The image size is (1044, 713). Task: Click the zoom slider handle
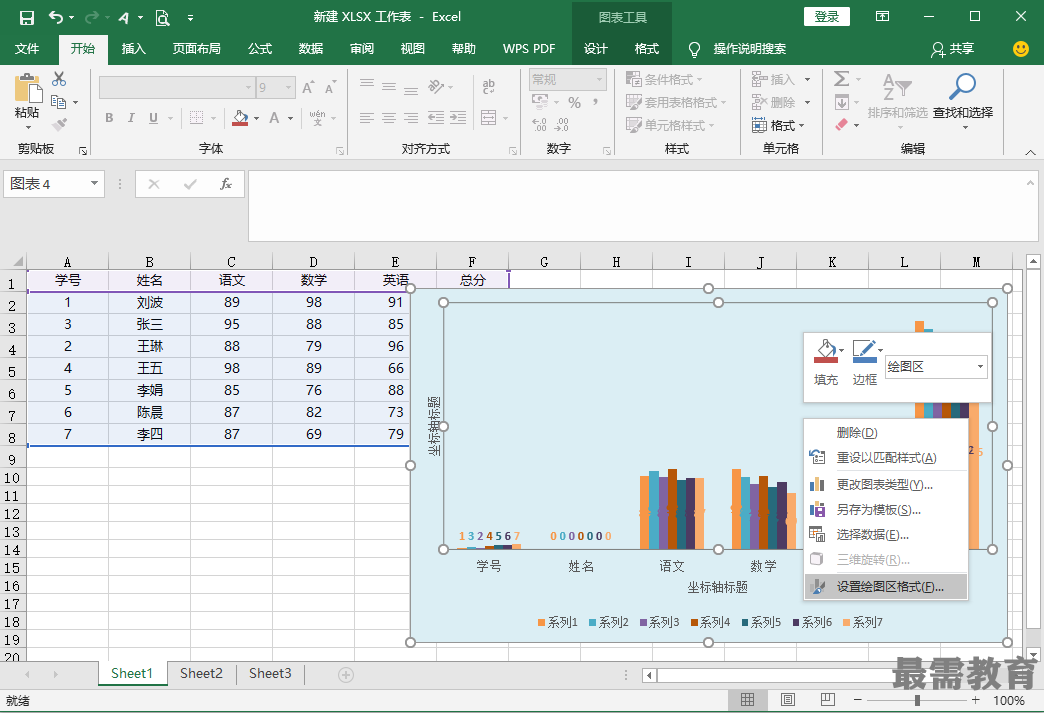click(x=917, y=700)
